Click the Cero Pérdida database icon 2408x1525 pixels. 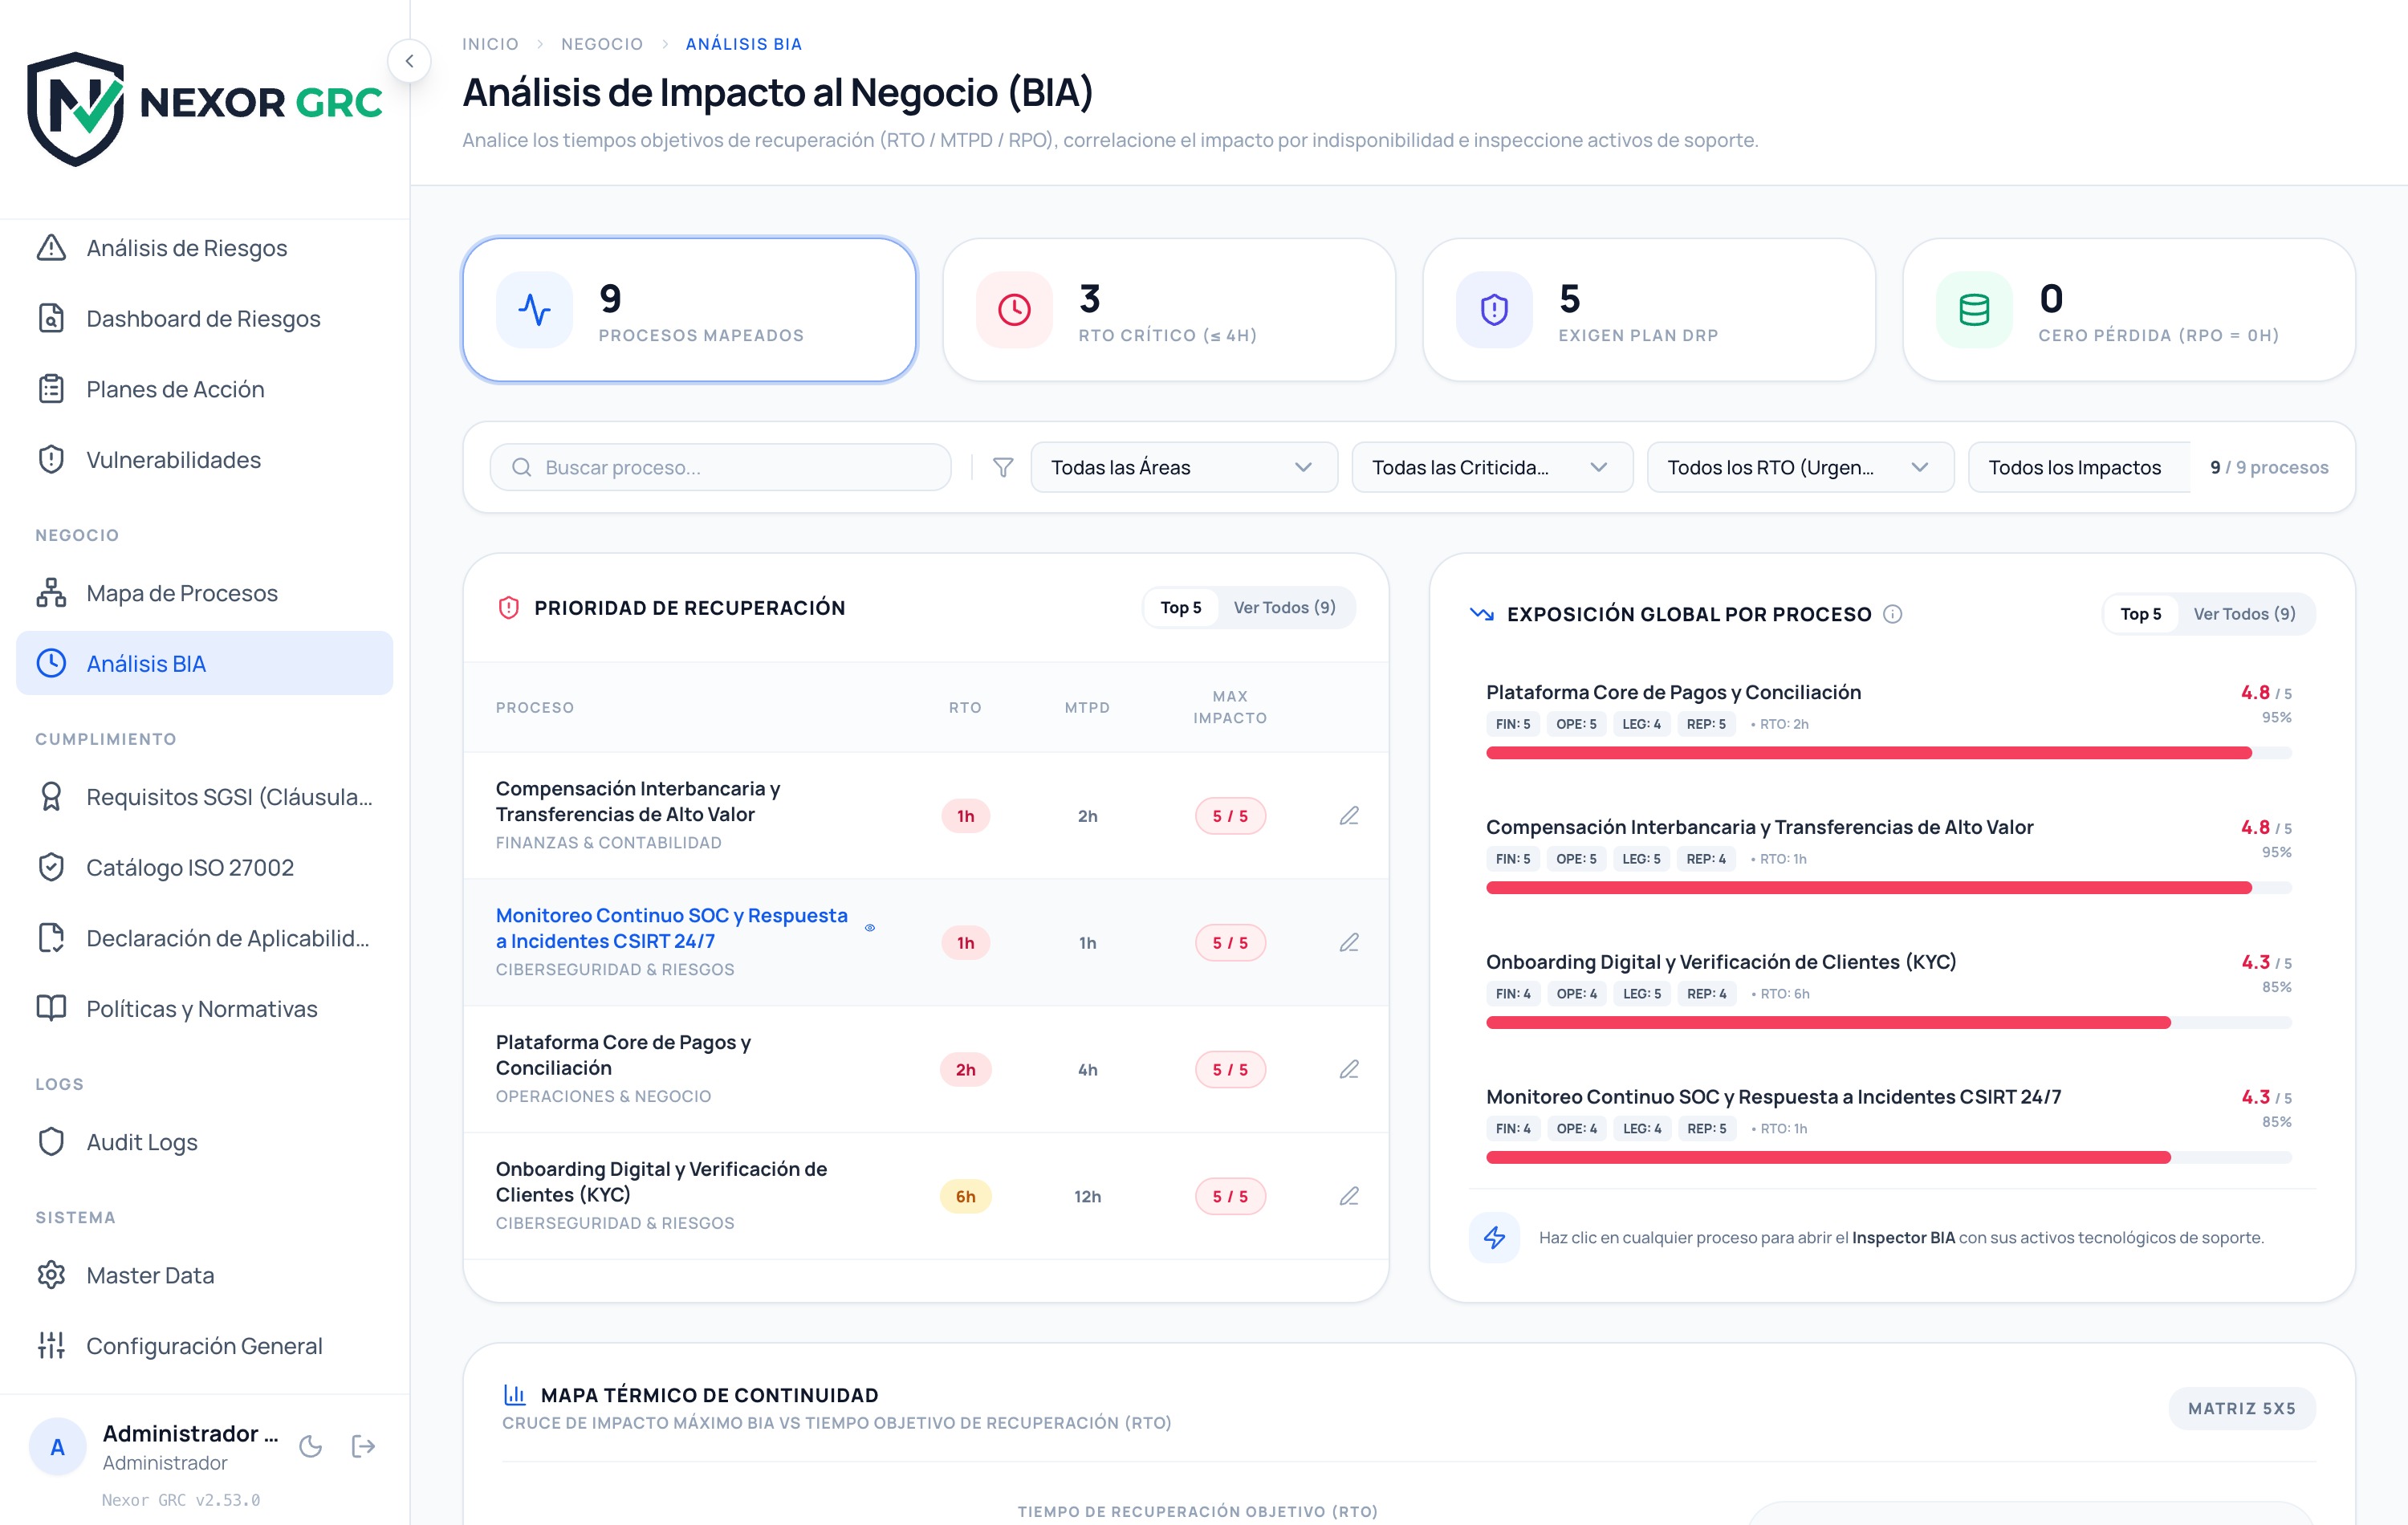pos(1974,310)
